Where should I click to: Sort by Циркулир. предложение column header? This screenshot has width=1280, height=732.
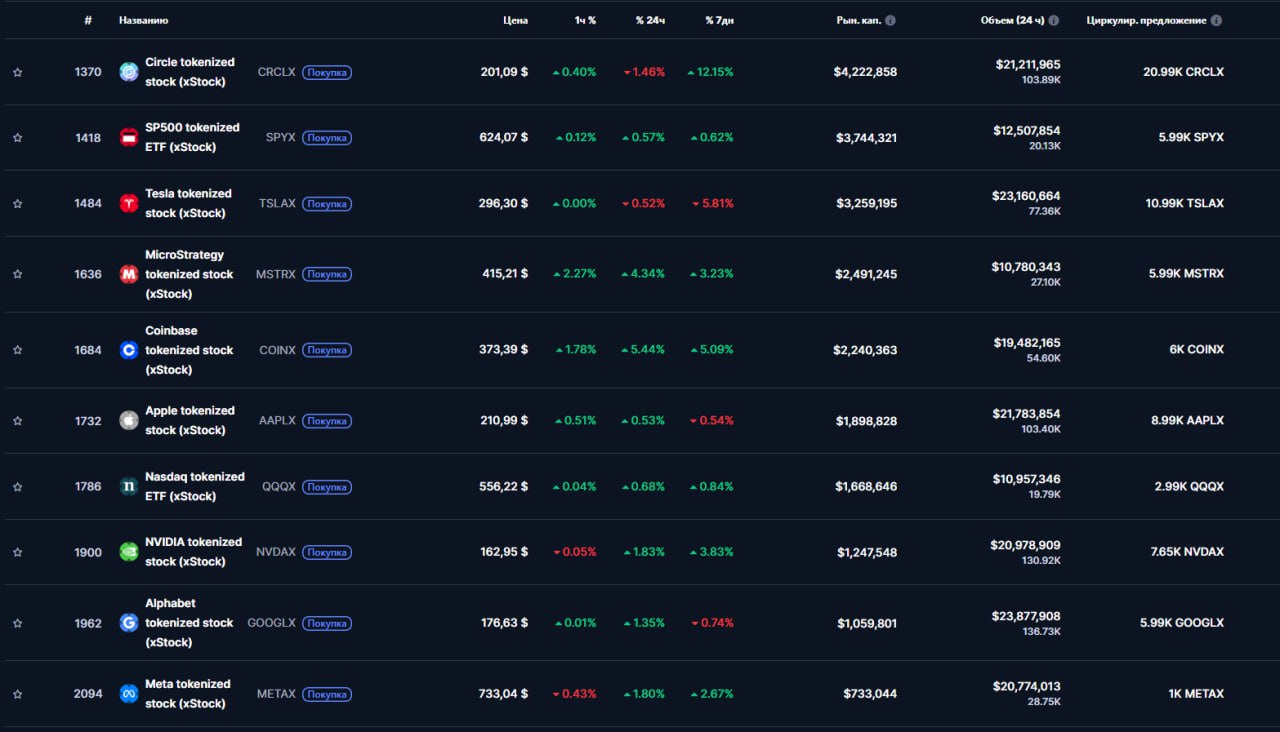1147,20
